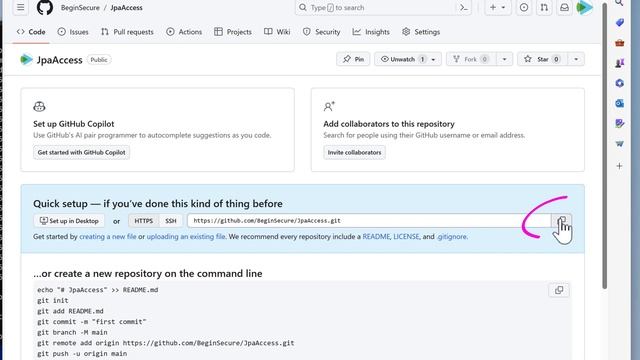
Task: Star the JpaAccess repository
Action: coord(542,59)
